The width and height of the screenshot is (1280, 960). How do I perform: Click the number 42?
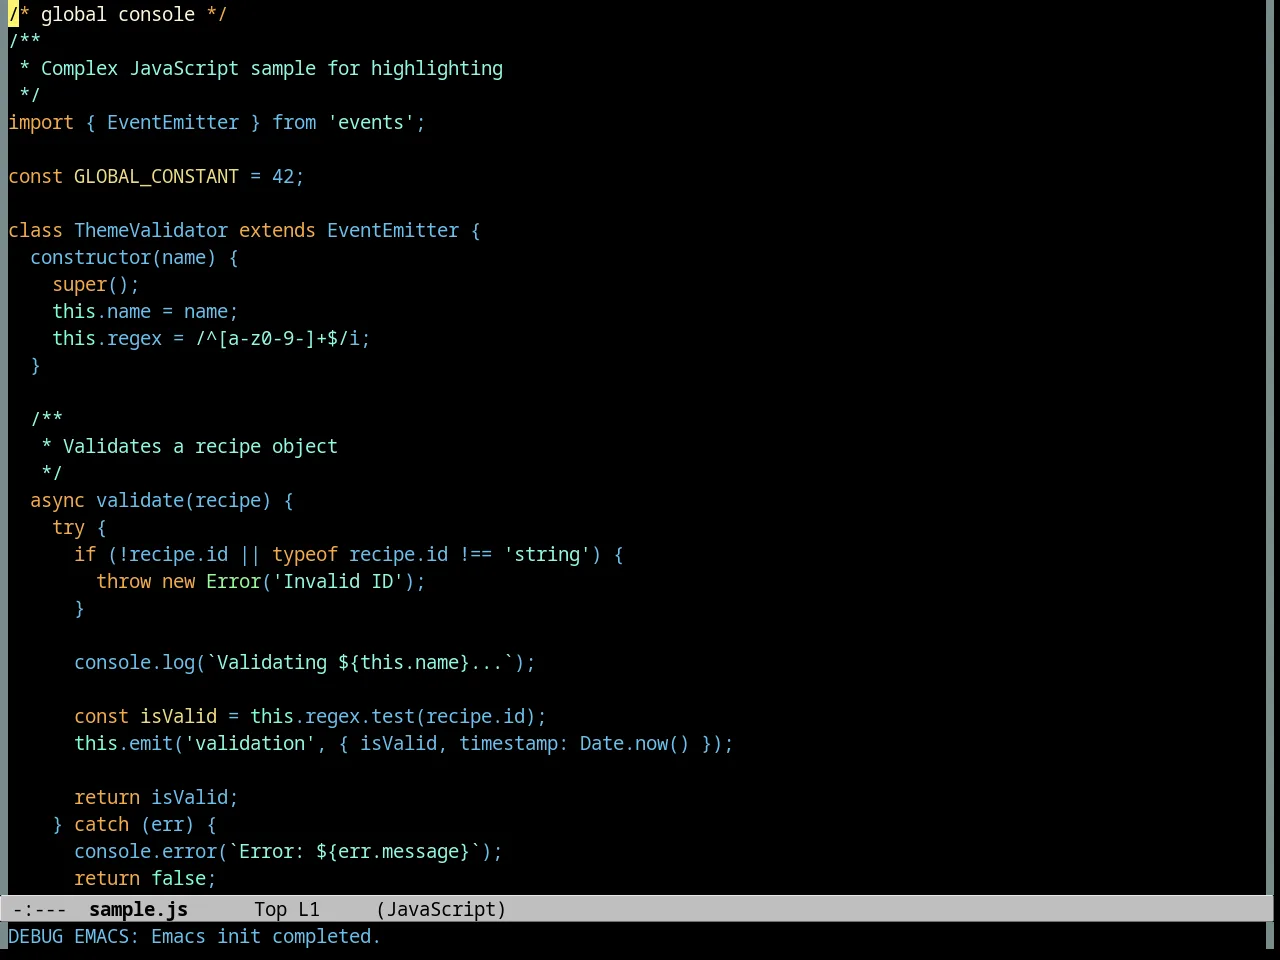(x=283, y=176)
